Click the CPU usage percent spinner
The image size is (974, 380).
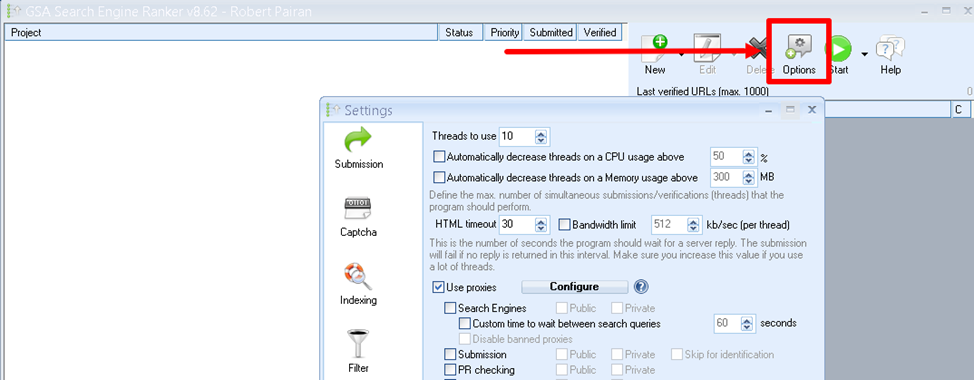click(749, 156)
